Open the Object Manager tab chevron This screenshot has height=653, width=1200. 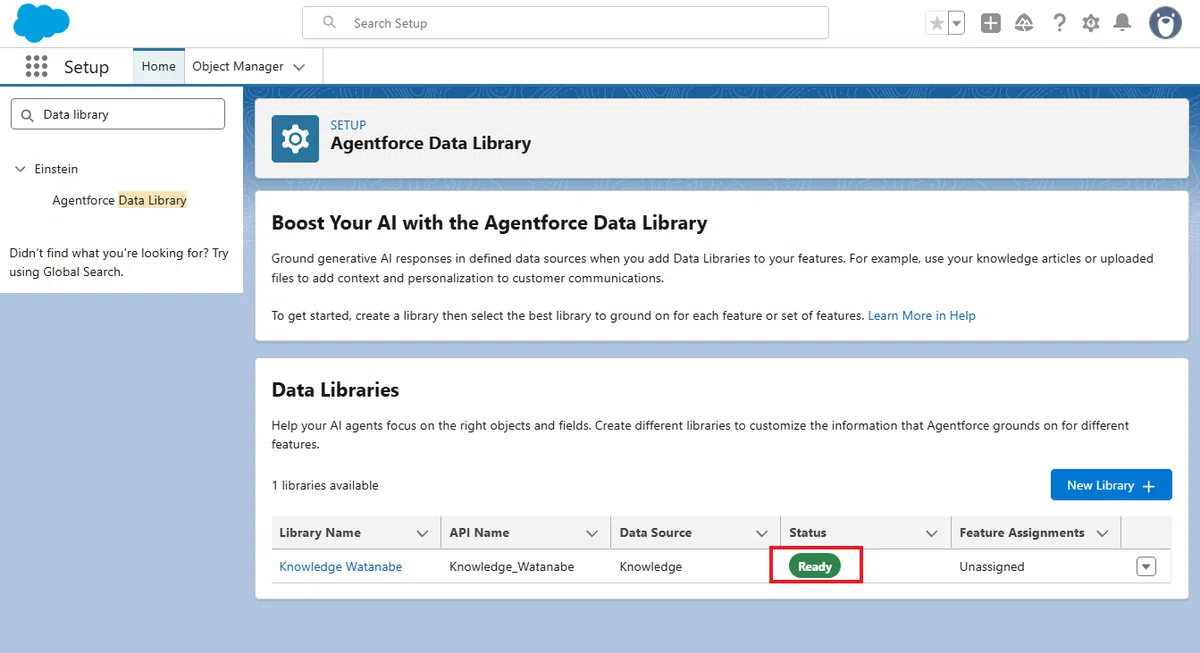tap(299, 67)
